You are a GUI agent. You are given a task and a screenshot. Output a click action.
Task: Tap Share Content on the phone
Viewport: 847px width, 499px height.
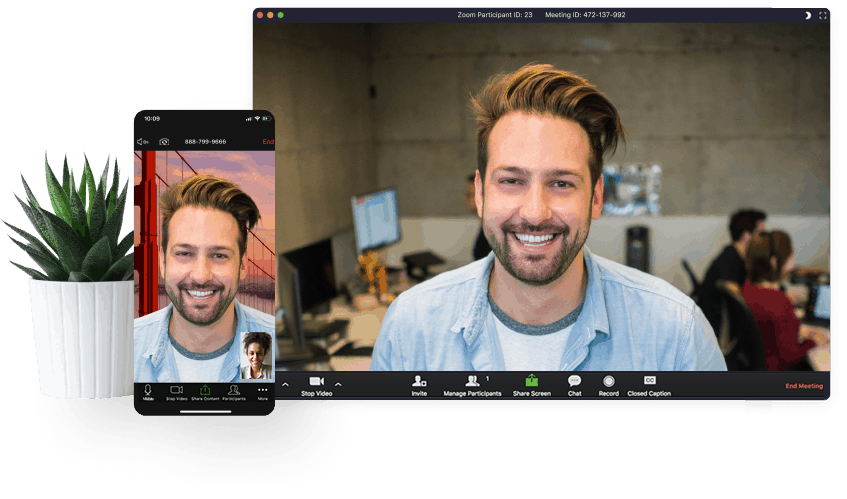tap(205, 391)
